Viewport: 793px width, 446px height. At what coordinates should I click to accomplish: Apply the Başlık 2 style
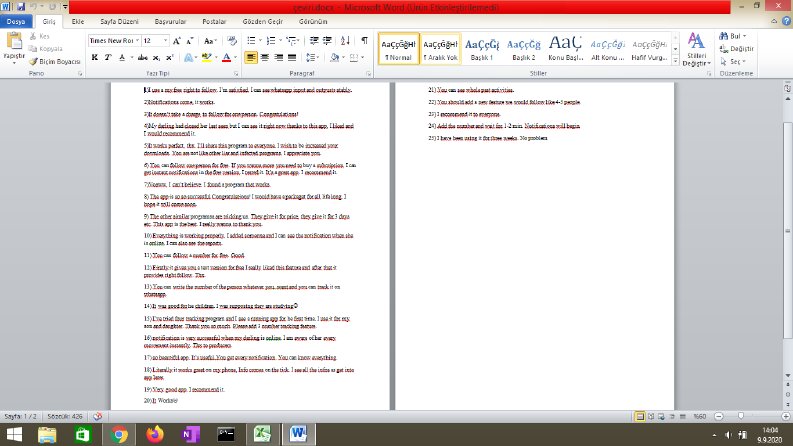tap(523, 49)
